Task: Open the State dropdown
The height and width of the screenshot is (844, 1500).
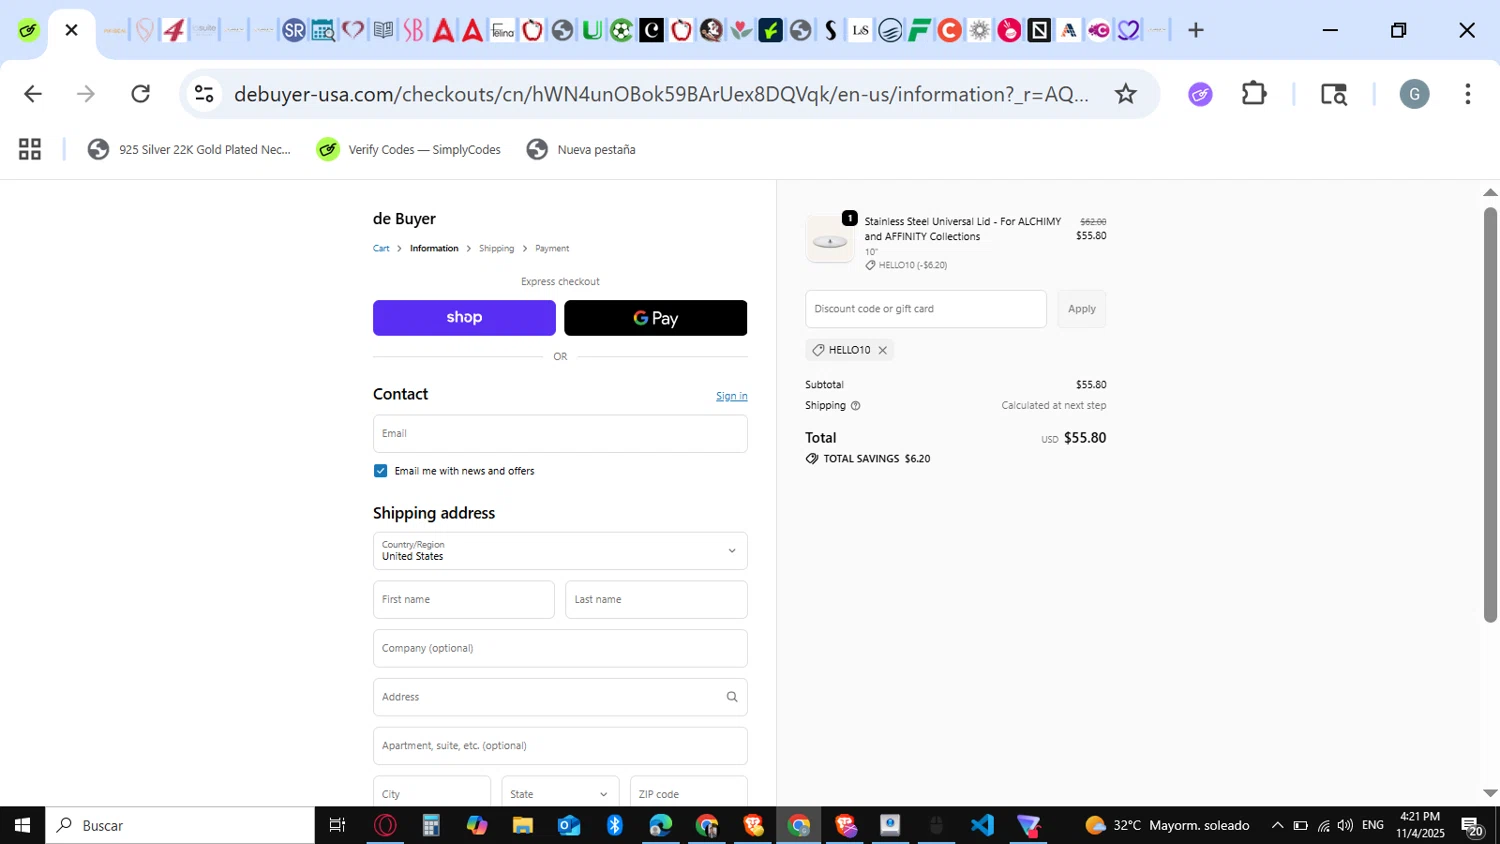Action: (x=560, y=793)
